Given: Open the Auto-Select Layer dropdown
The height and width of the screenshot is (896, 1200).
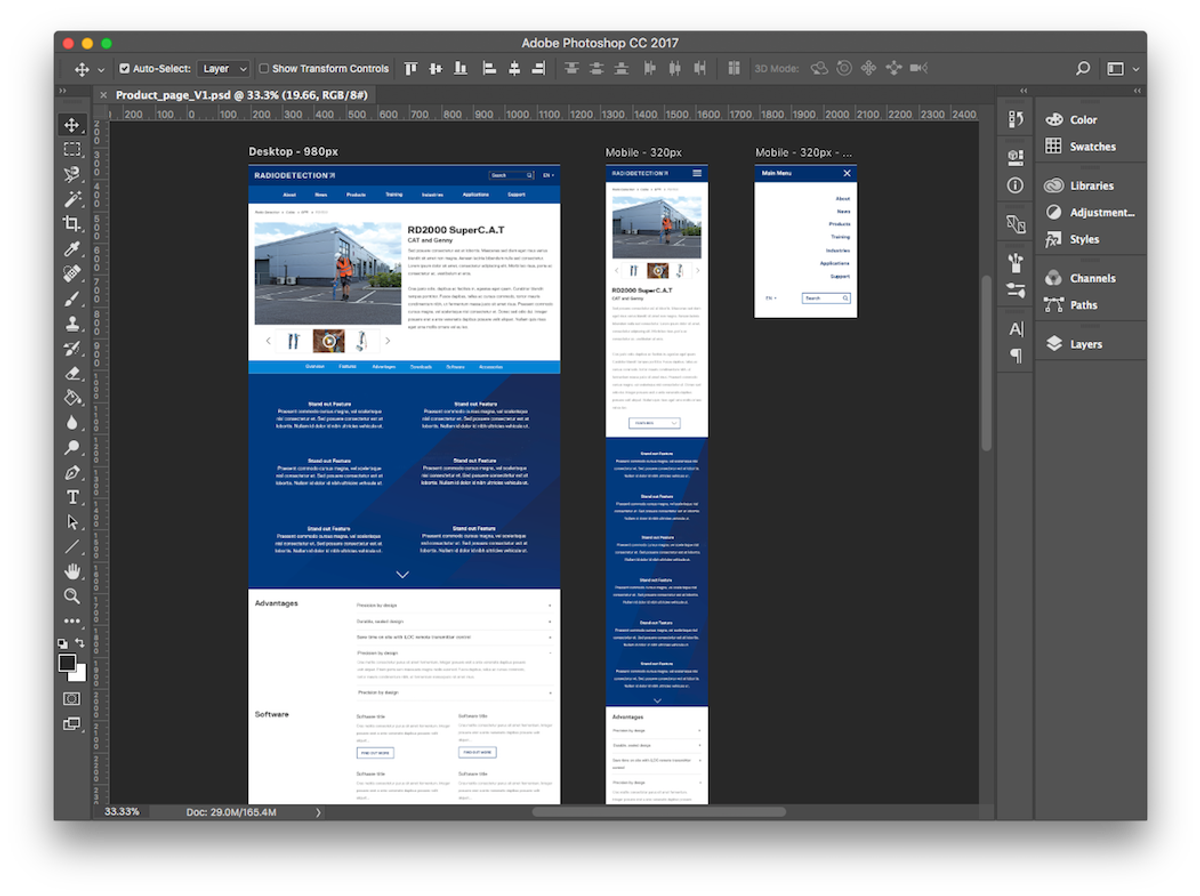Looking at the screenshot, I should pos(223,69).
